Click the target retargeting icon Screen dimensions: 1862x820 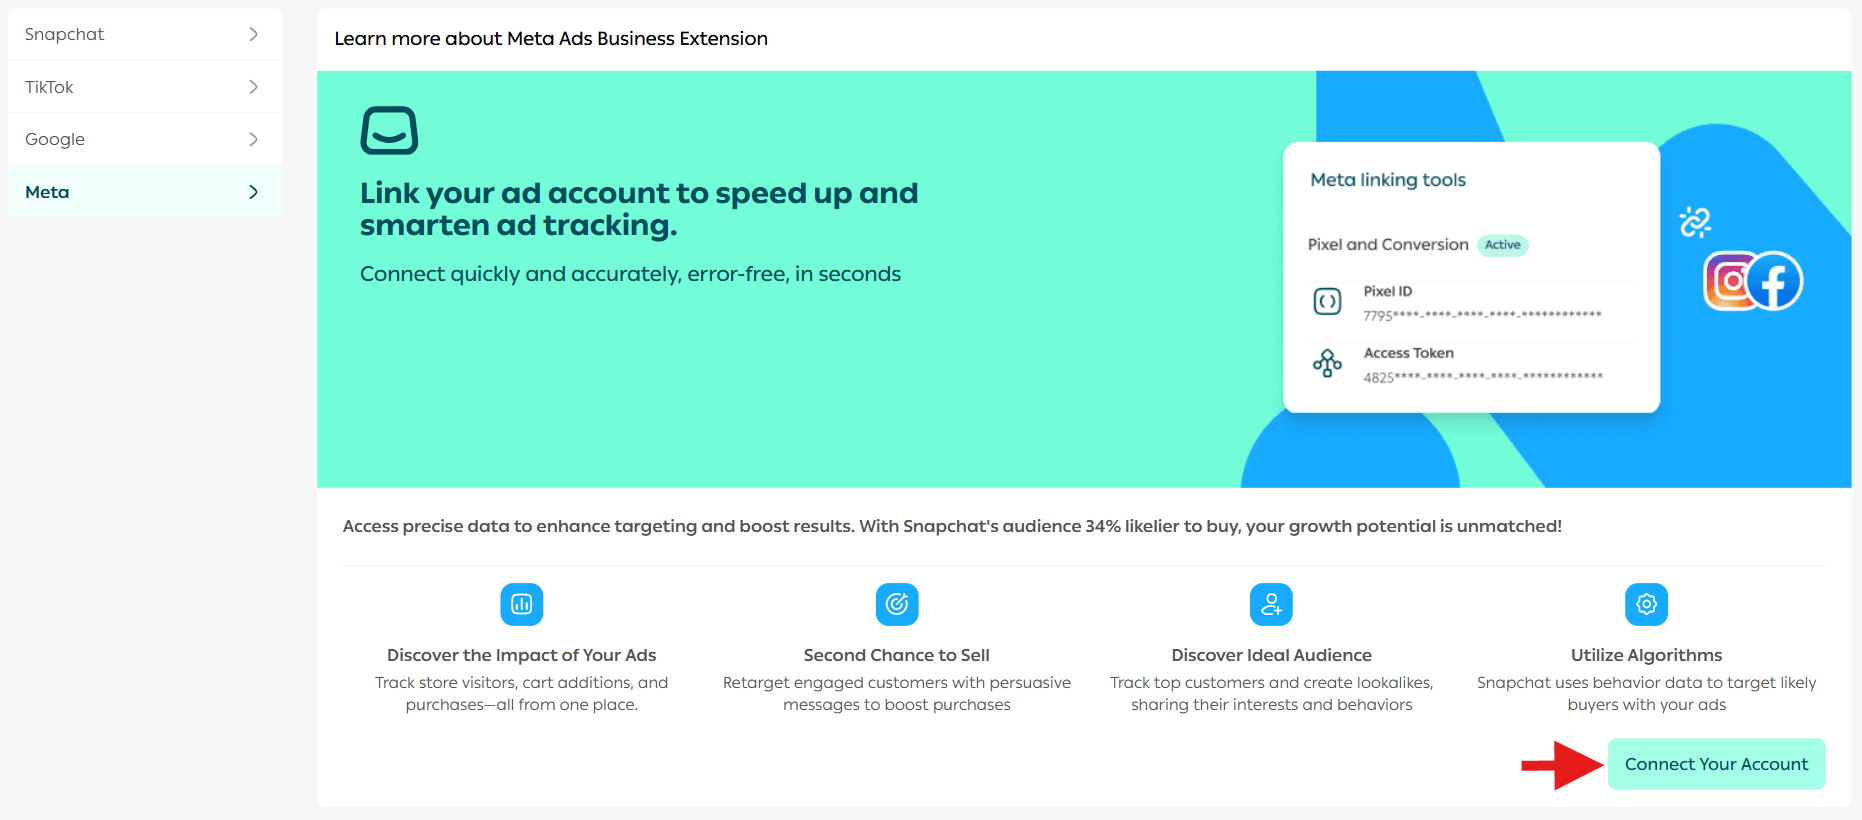click(x=897, y=604)
